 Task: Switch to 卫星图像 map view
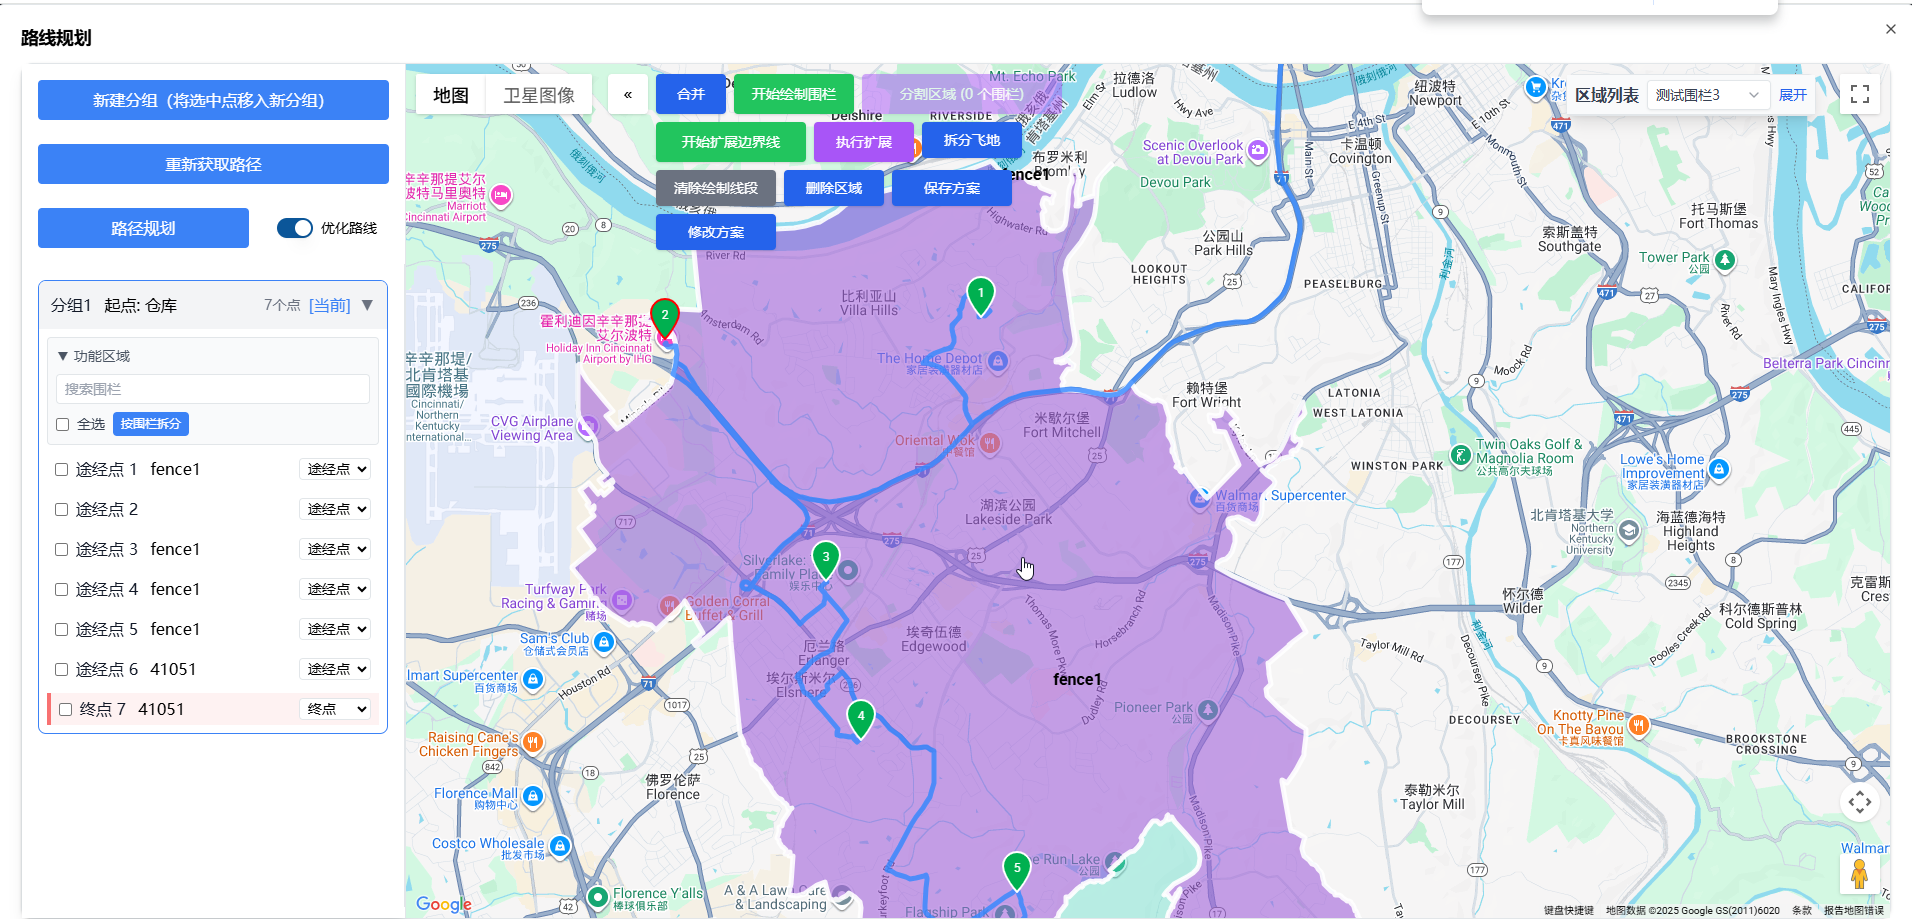pyautogui.click(x=539, y=95)
